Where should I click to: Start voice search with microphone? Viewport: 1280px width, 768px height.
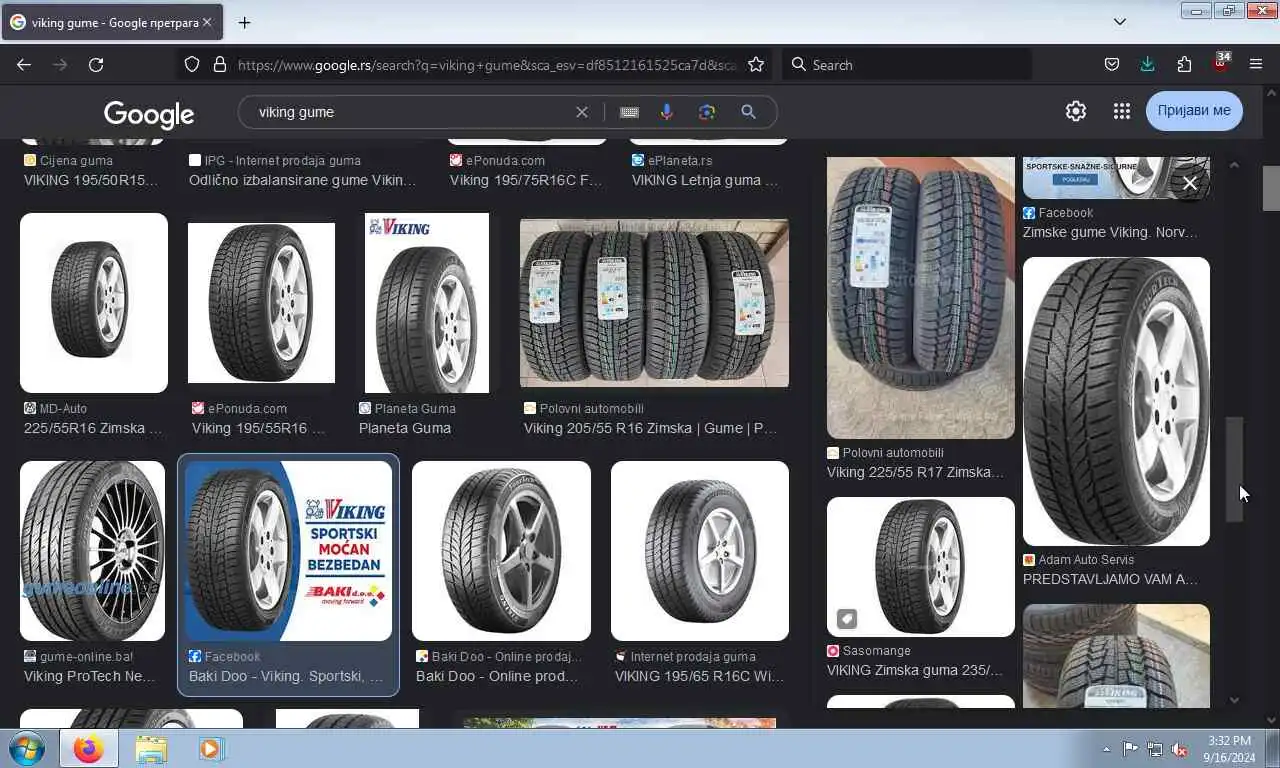tap(667, 112)
